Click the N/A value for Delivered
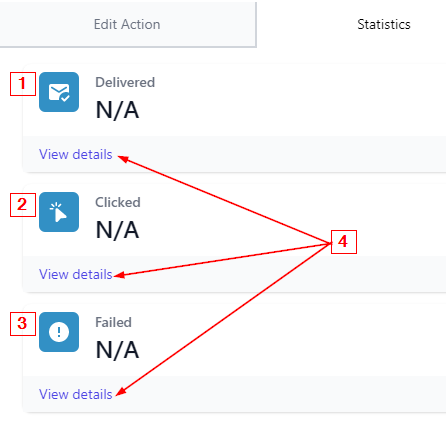The height and width of the screenshot is (425, 446). [117, 110]
